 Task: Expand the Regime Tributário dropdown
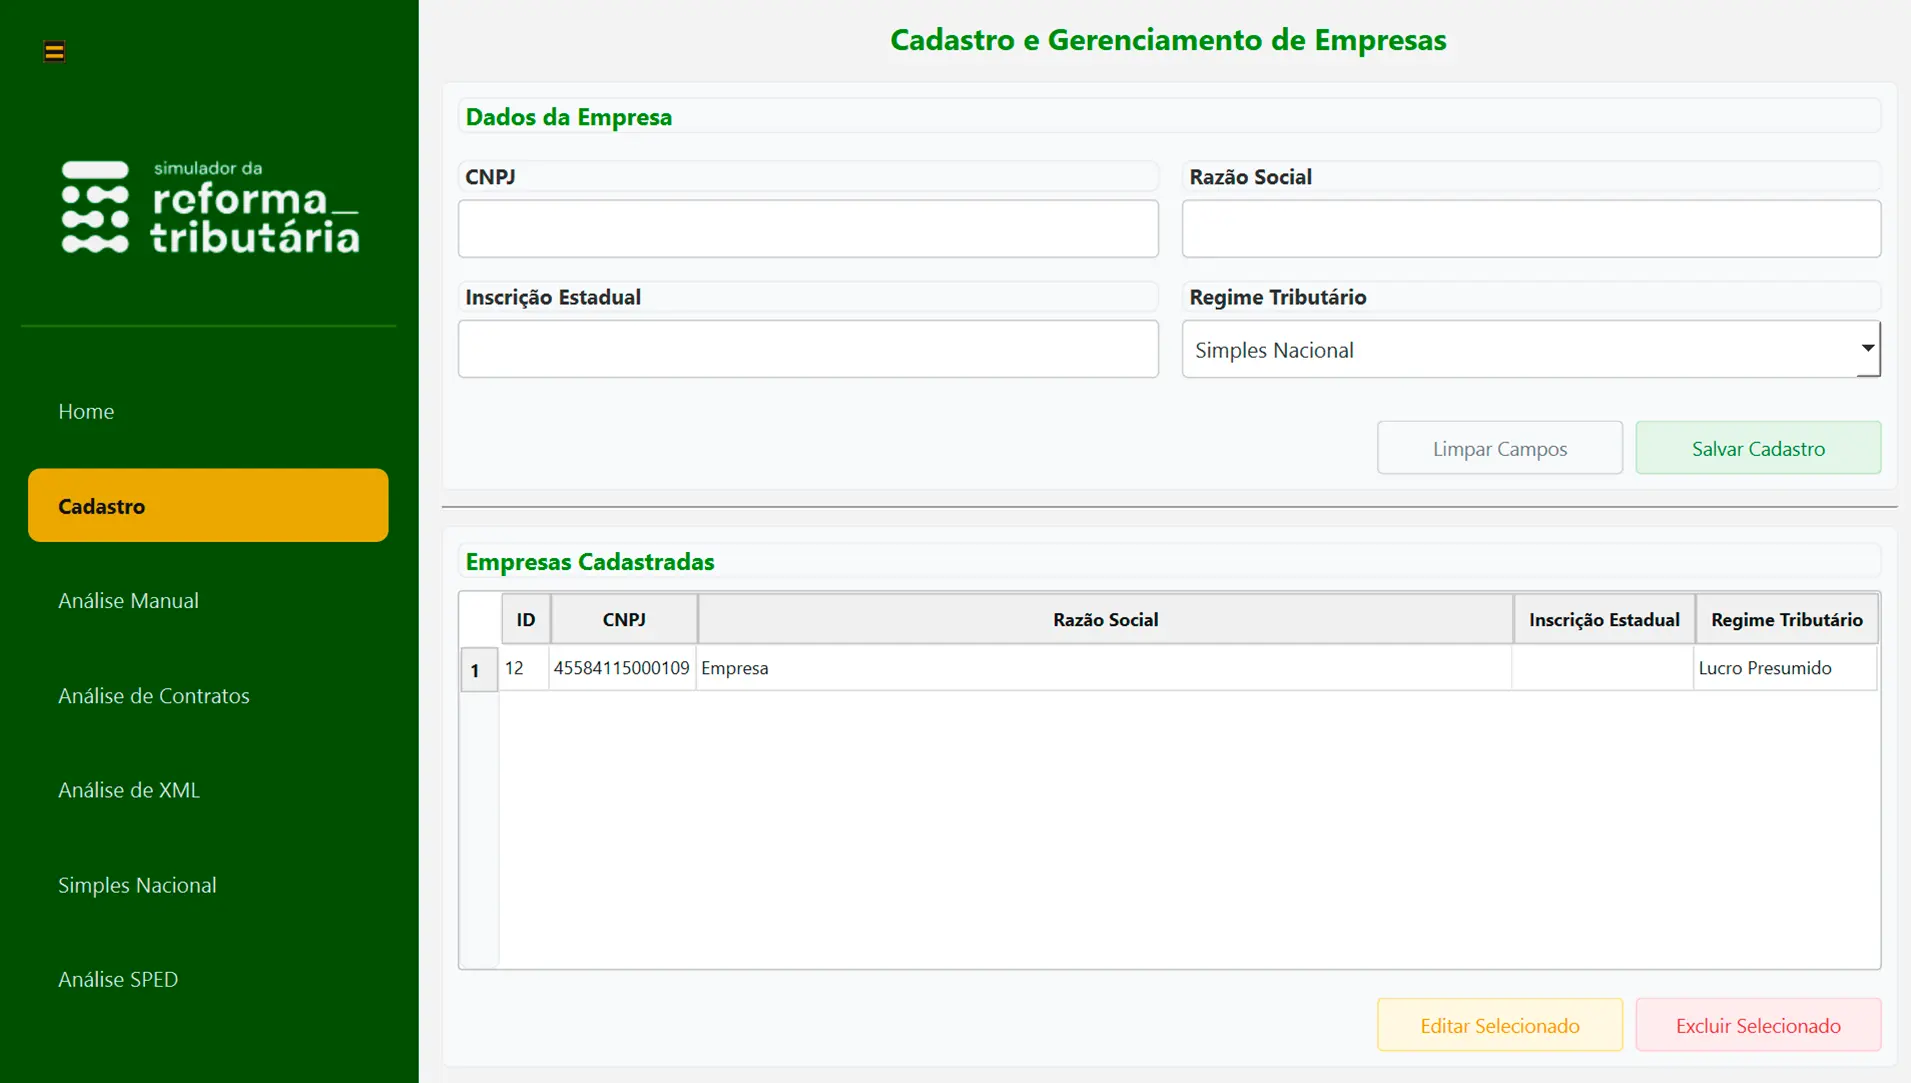pyautogui.click(x=1530, y=349)
